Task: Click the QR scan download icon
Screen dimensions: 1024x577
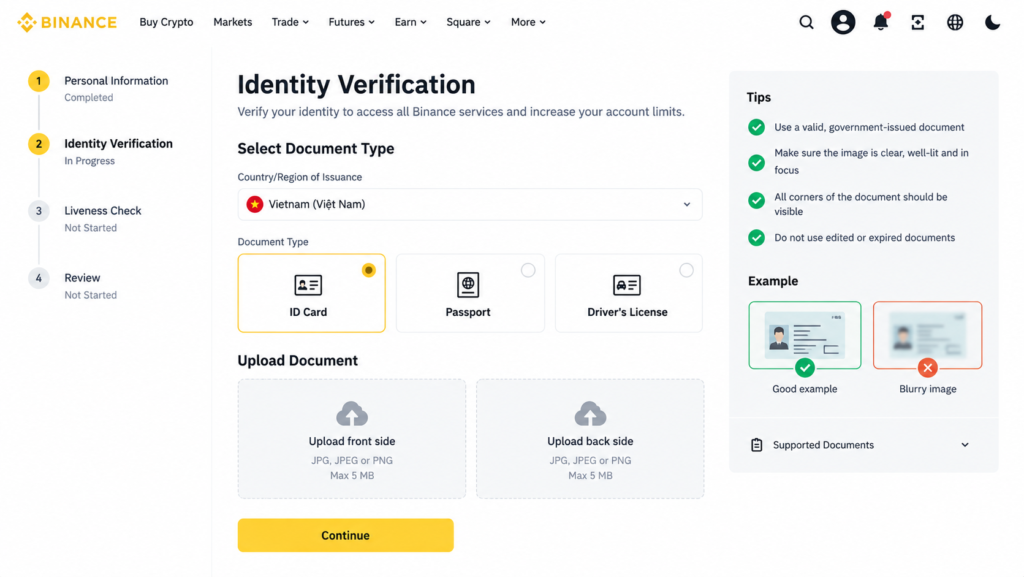Action: click(918, 22)
